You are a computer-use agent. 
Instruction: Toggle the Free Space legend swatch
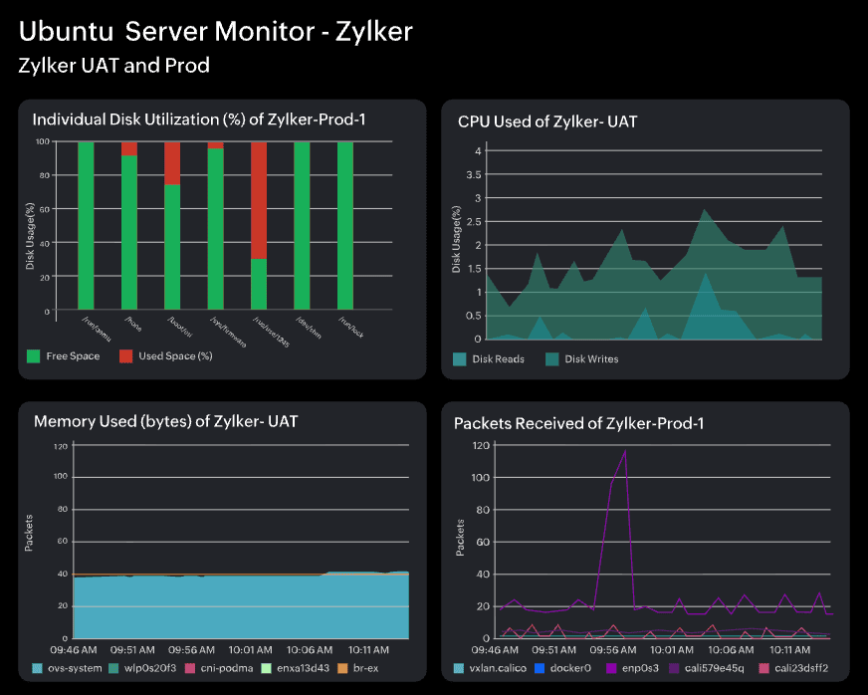click(33, 355)
